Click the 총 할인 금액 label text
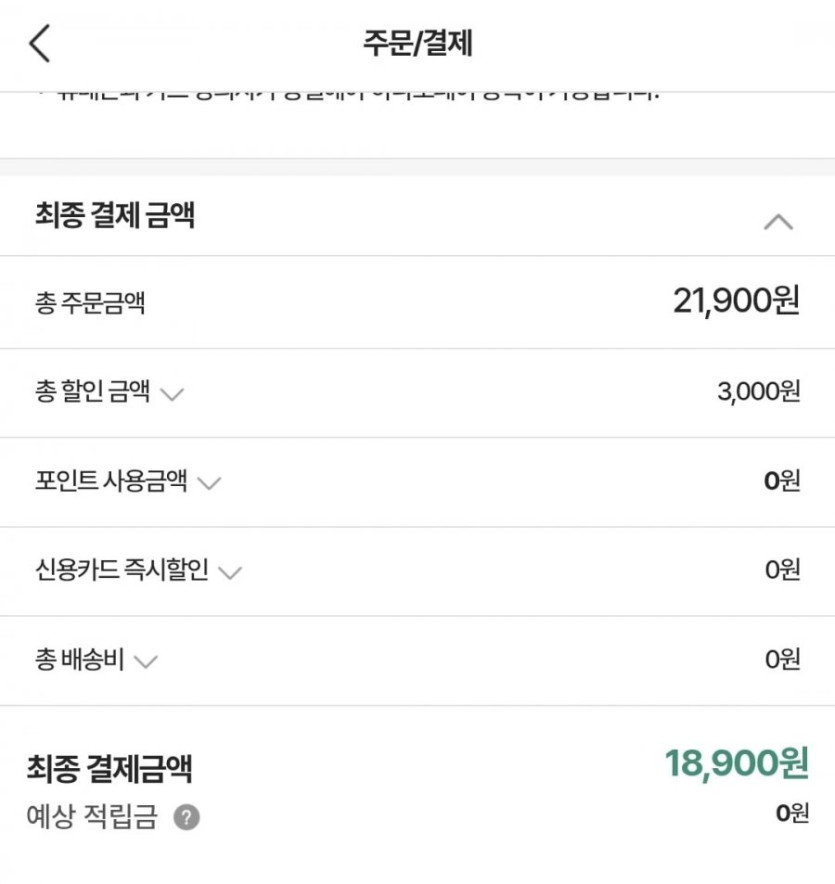Screen dimensions: 835x884 tap(92, 392)
